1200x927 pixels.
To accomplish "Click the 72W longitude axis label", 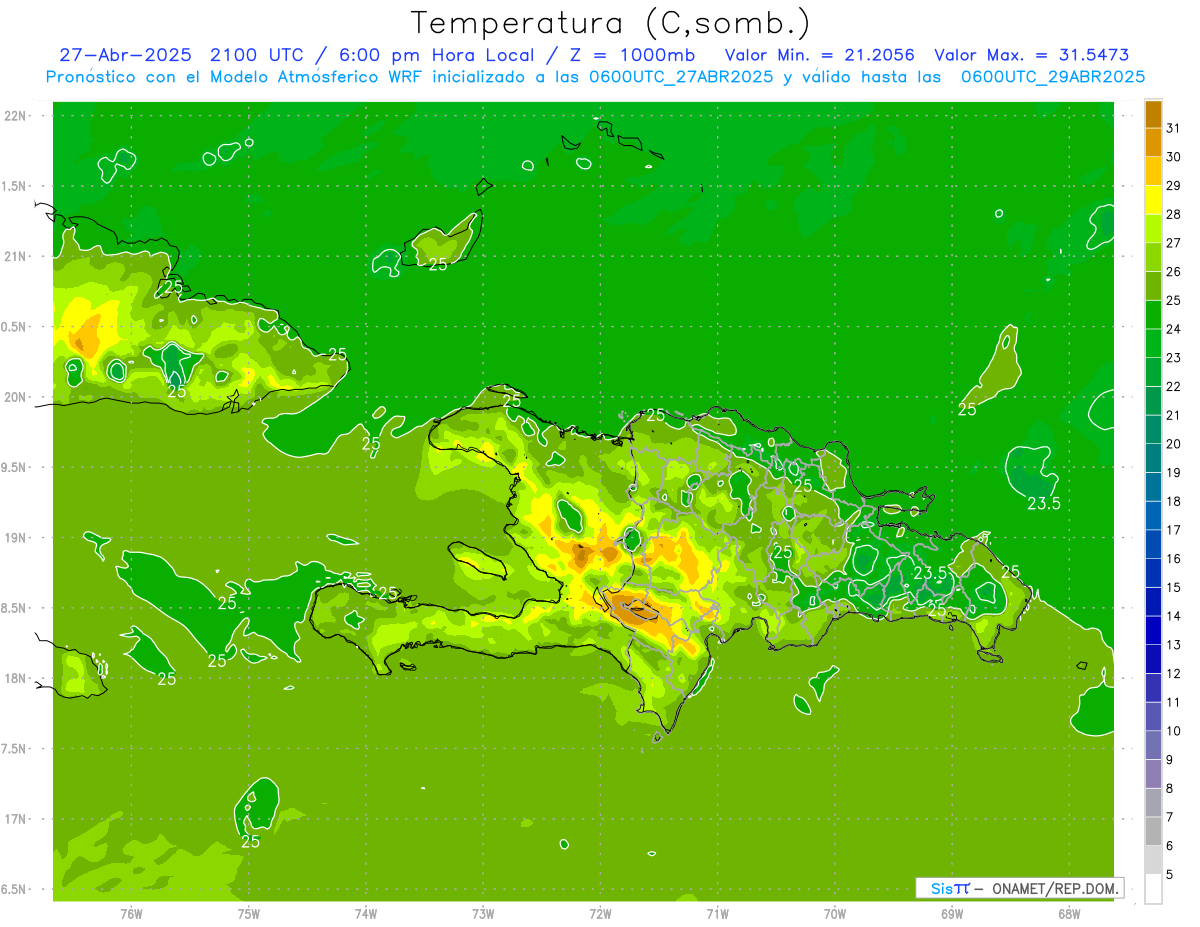I will (x=600, y=914).
